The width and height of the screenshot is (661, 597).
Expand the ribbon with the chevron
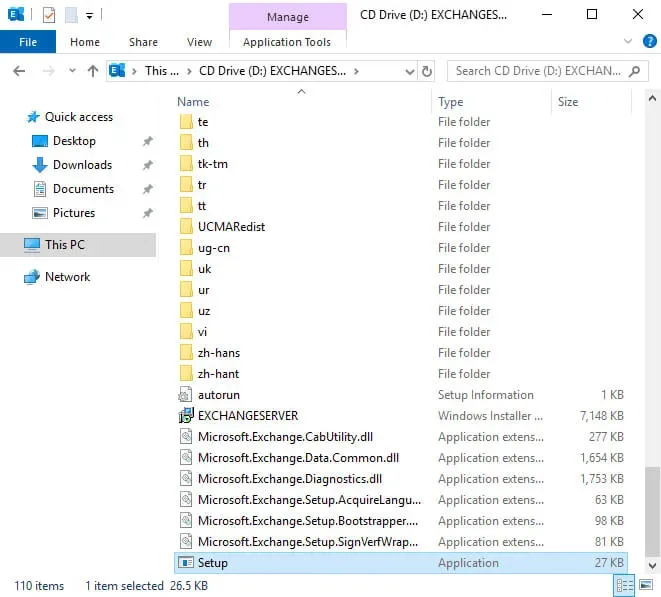pos(628,41)
